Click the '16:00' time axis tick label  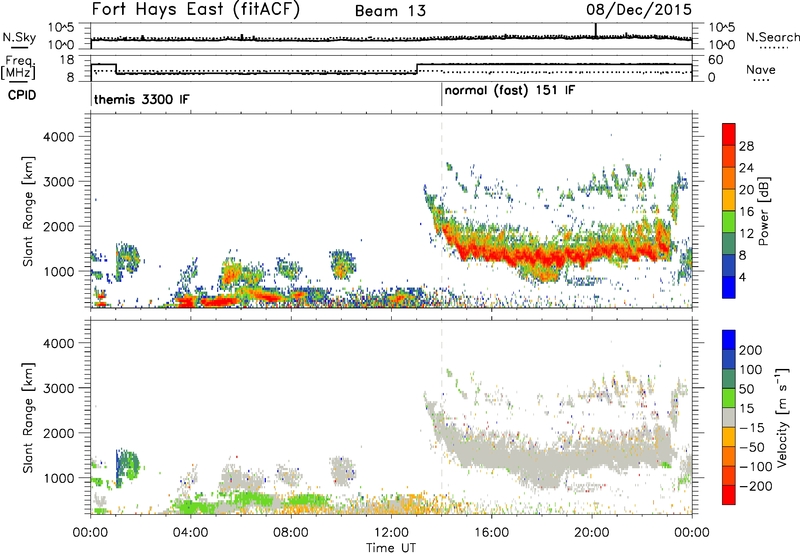pyautogui.click(x=491, y=533)
